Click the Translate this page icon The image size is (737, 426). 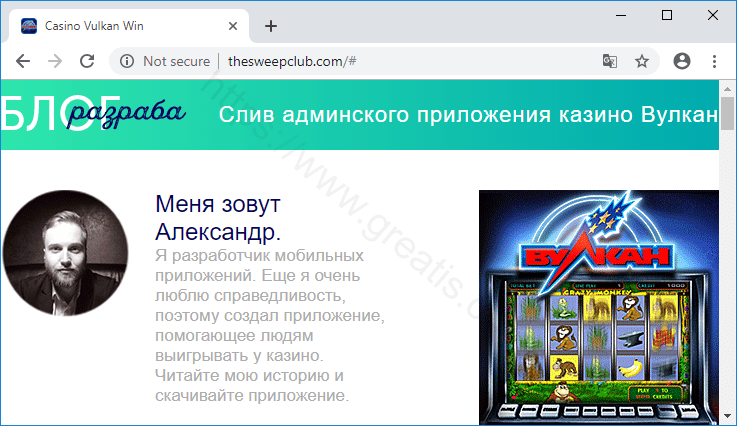point(609,61)
